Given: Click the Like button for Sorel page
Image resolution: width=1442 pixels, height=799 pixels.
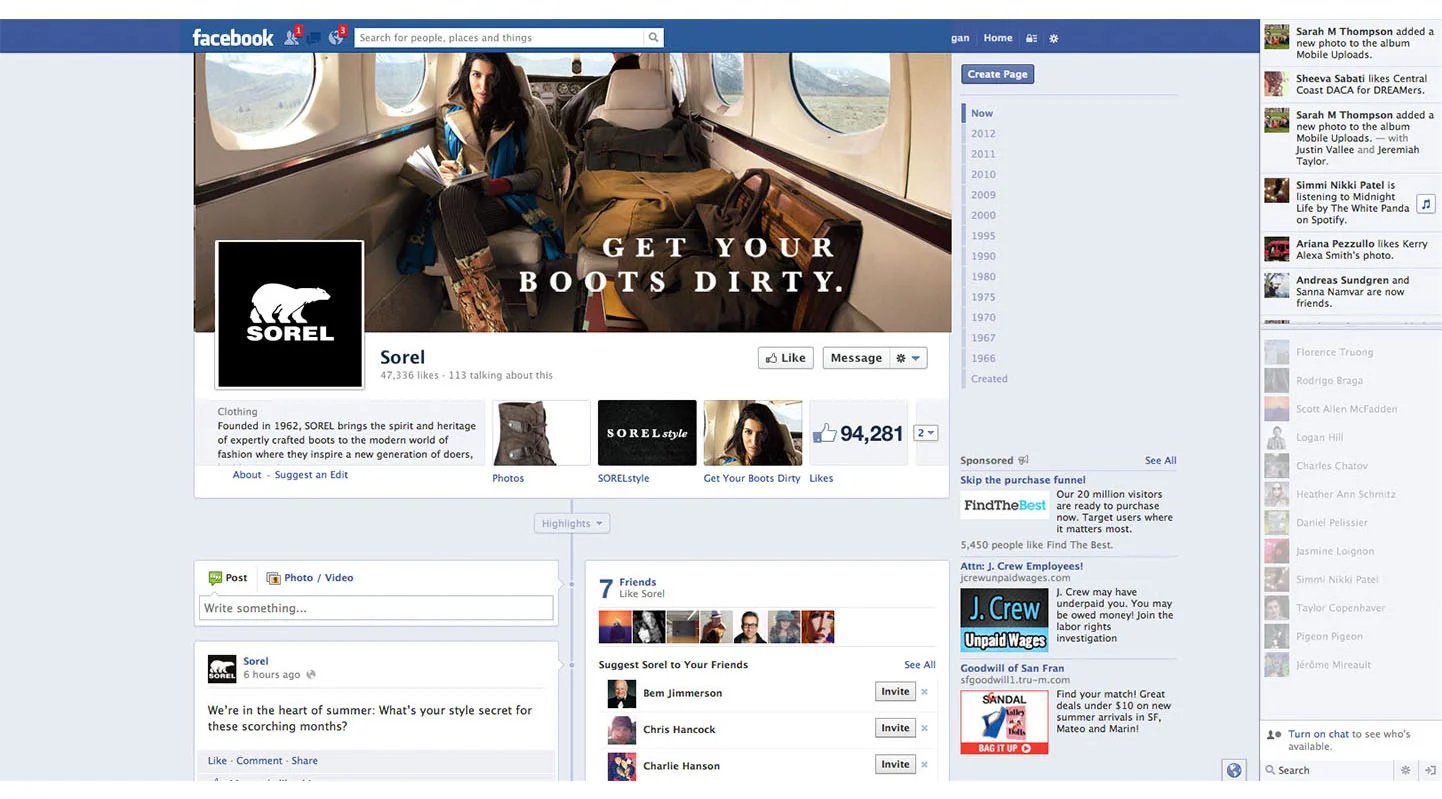Looking at the screenshot, I should (x=785, y=358).
